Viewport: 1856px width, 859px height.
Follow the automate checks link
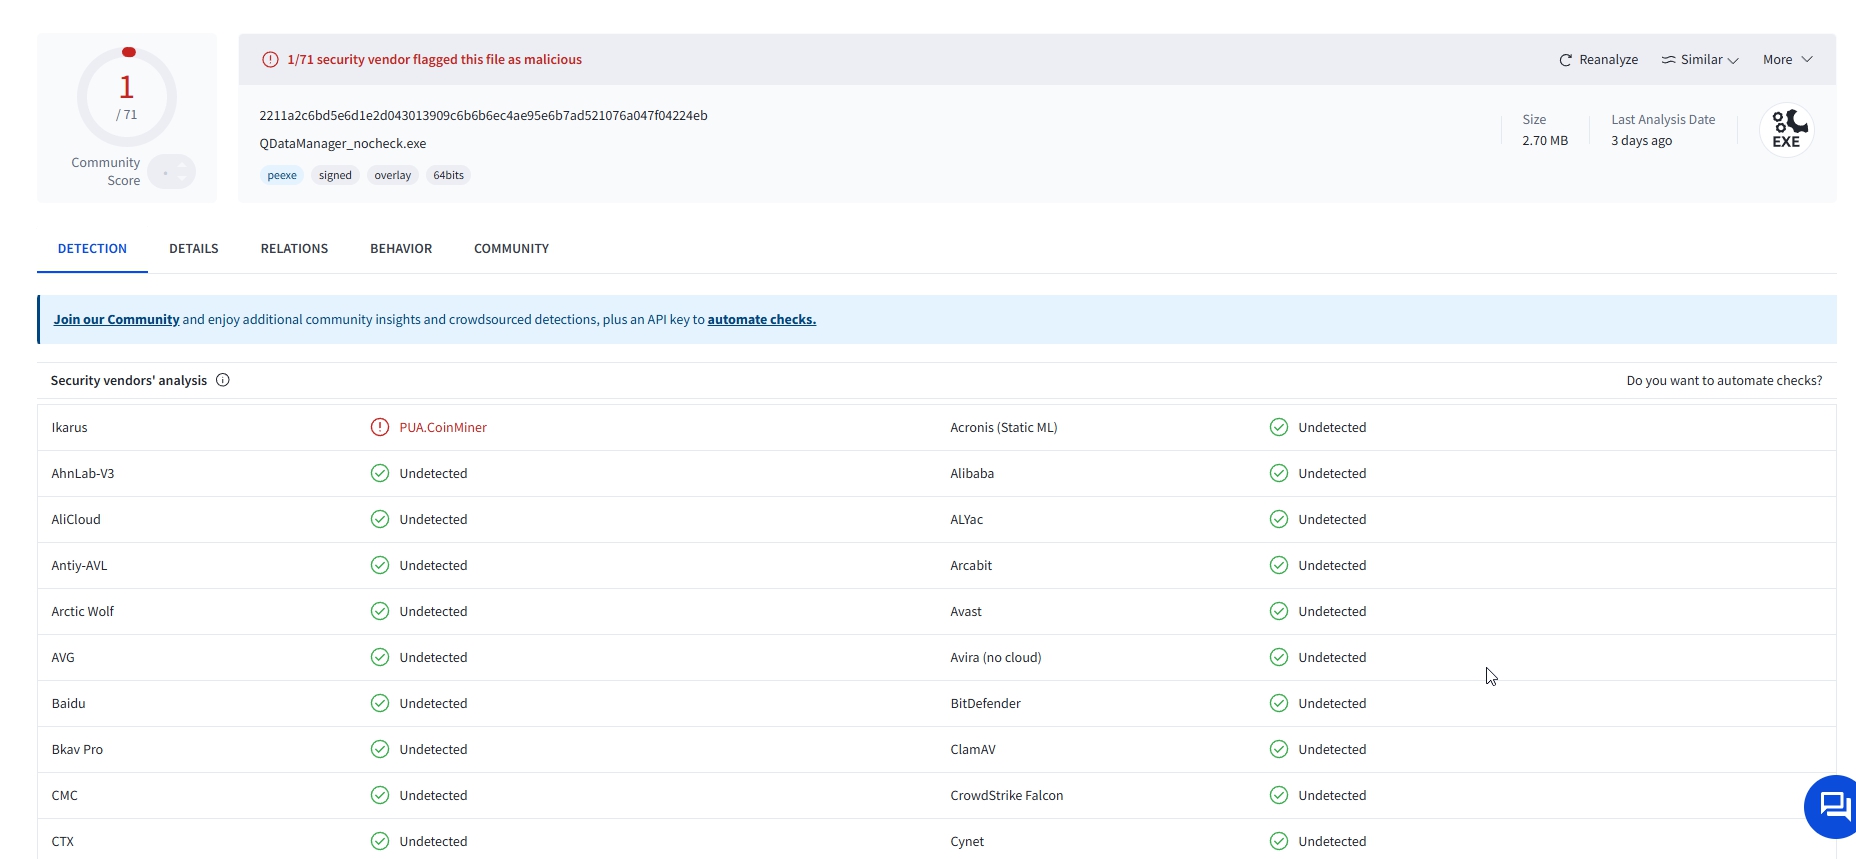[x=762, y=320]
